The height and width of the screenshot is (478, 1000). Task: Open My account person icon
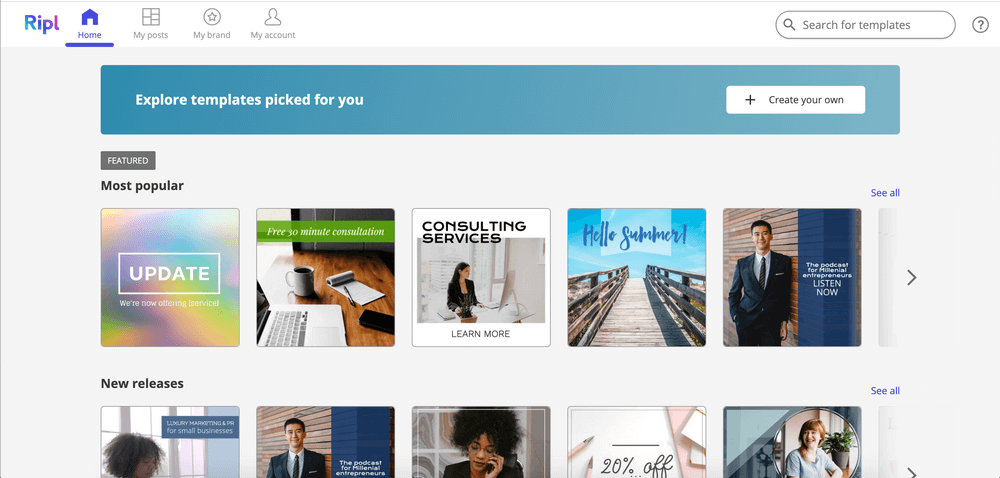(x=273, y=17)
